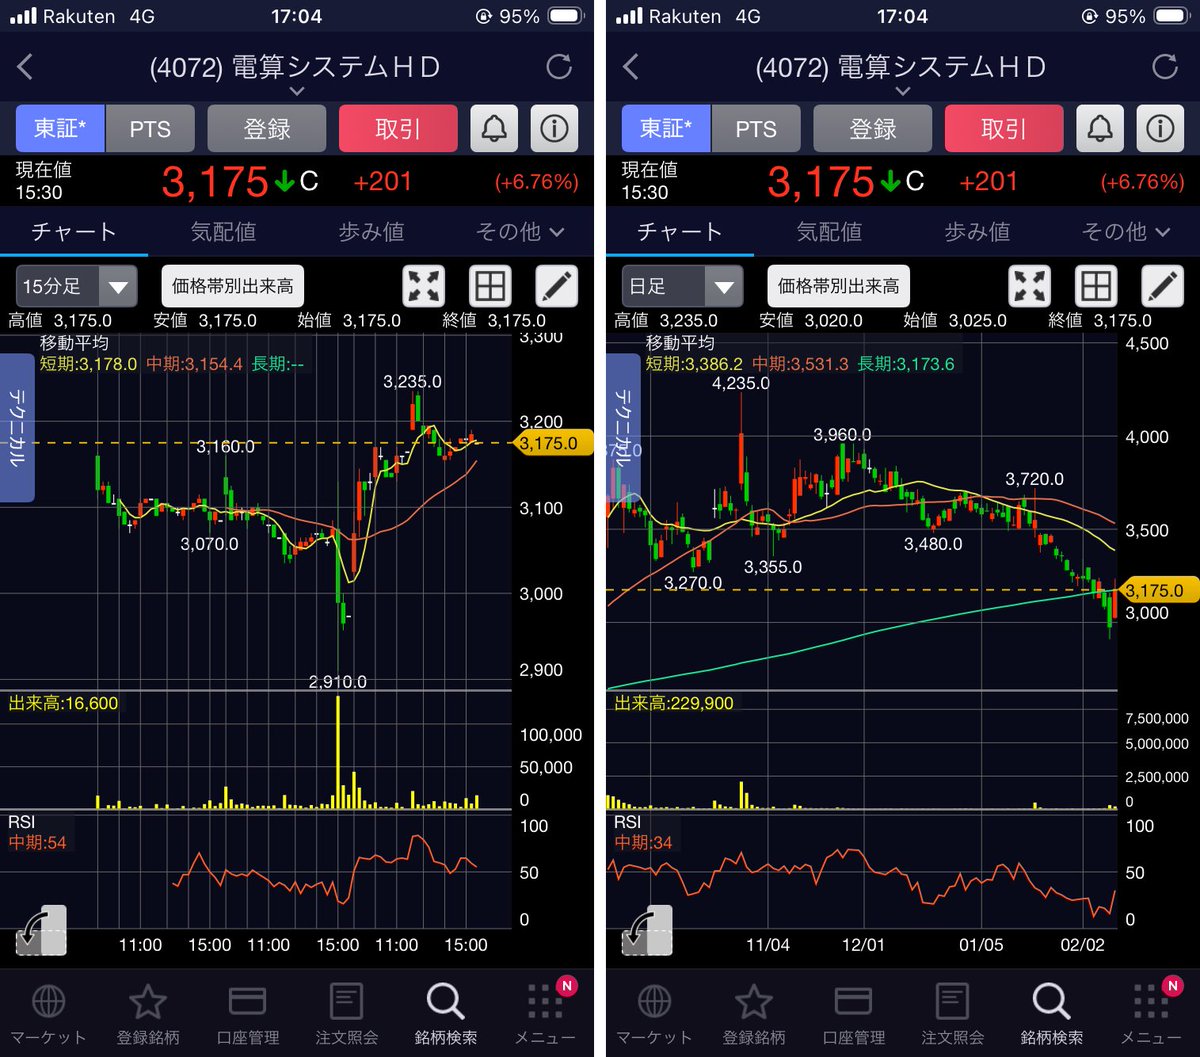Open メニュー in right bottom bar
1200x1057 pixels.
1152,1013
